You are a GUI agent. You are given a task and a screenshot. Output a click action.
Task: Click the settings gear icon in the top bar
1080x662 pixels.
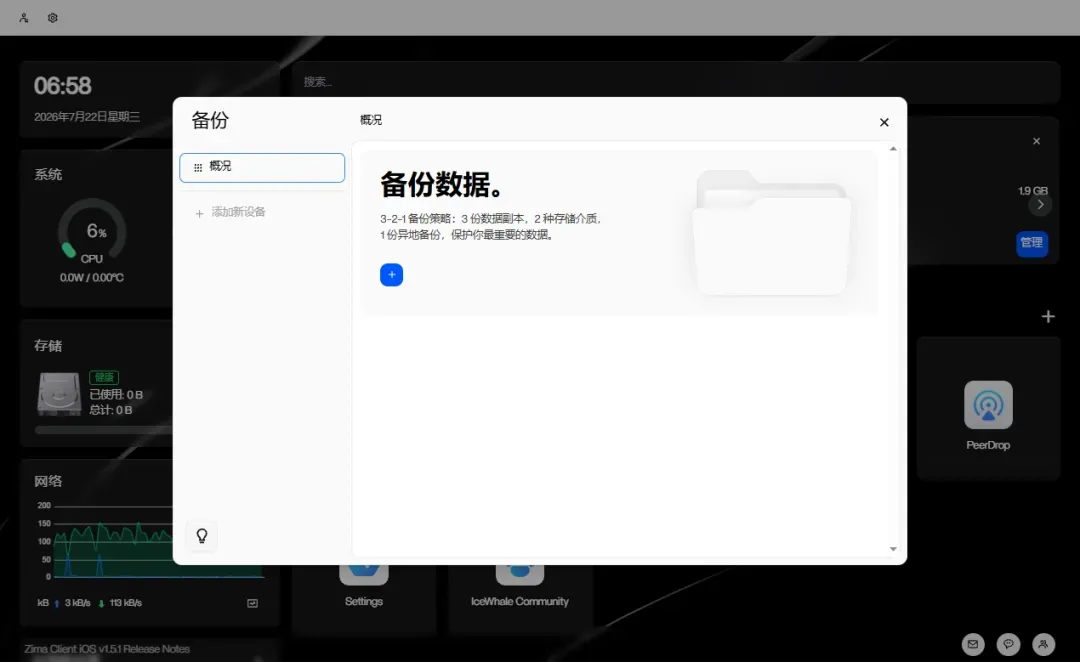click(x=52, y=18)
